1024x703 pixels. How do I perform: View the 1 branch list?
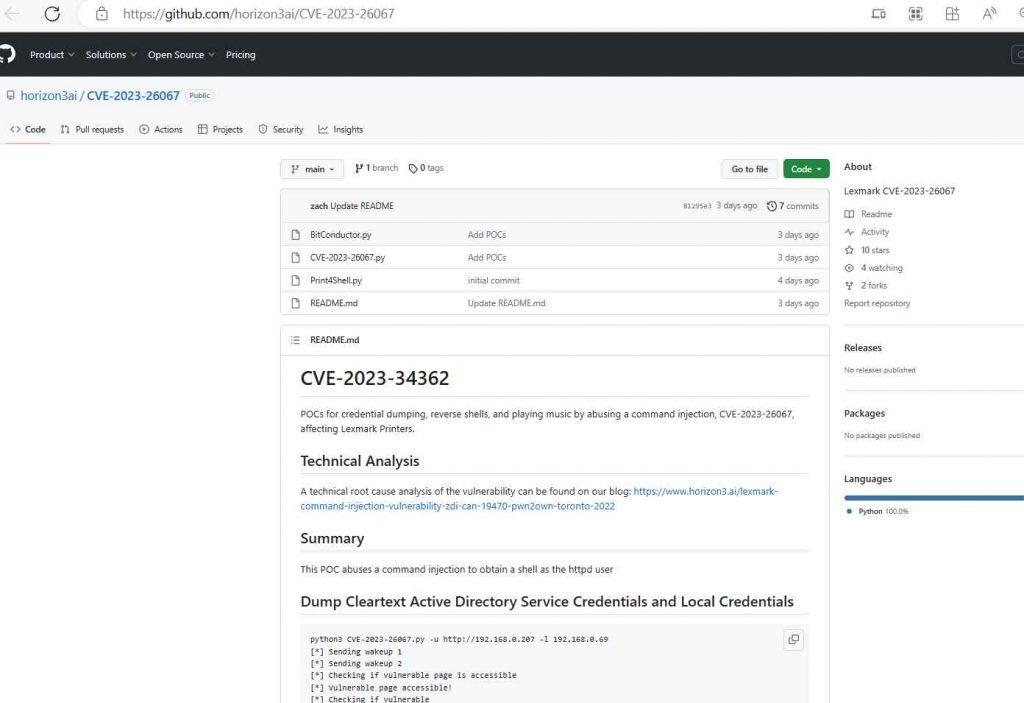pos(376,168)
